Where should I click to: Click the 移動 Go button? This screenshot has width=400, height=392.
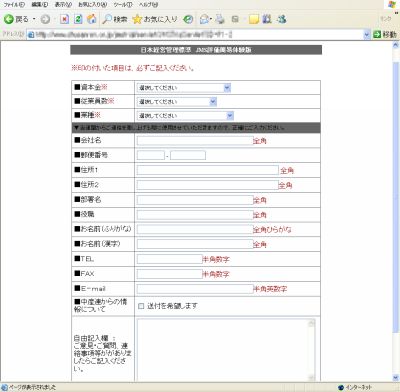pyautogui.click(x=385, y=34)
